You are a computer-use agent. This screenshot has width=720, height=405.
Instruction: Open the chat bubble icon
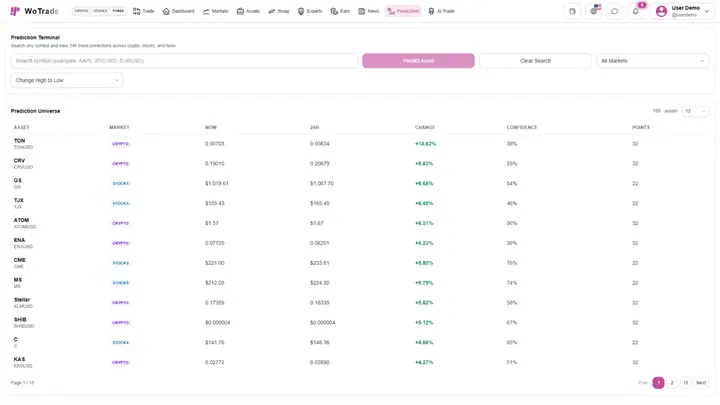614,11
